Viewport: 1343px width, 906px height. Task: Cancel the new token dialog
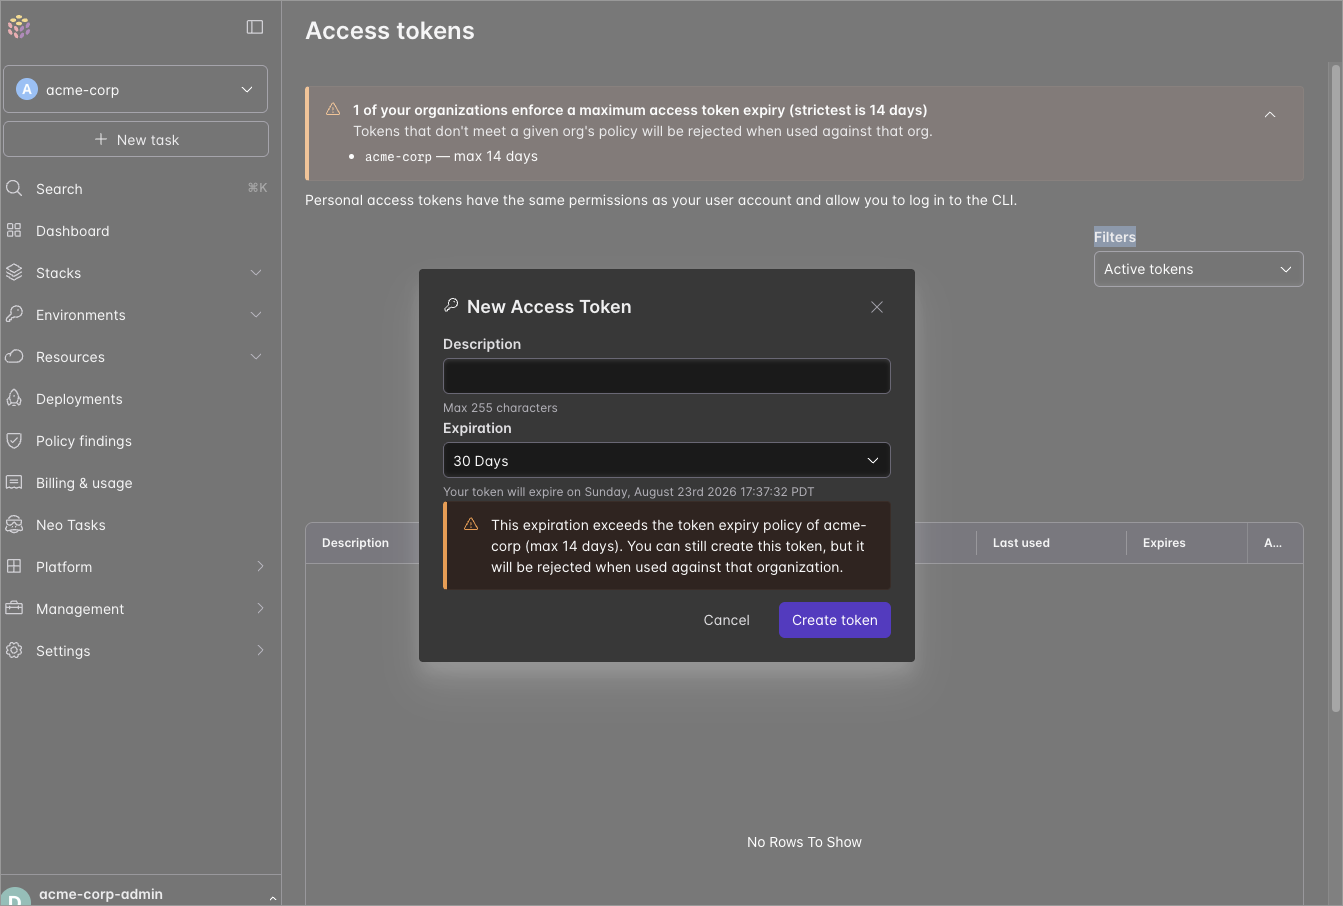click(x=726, y=620)
